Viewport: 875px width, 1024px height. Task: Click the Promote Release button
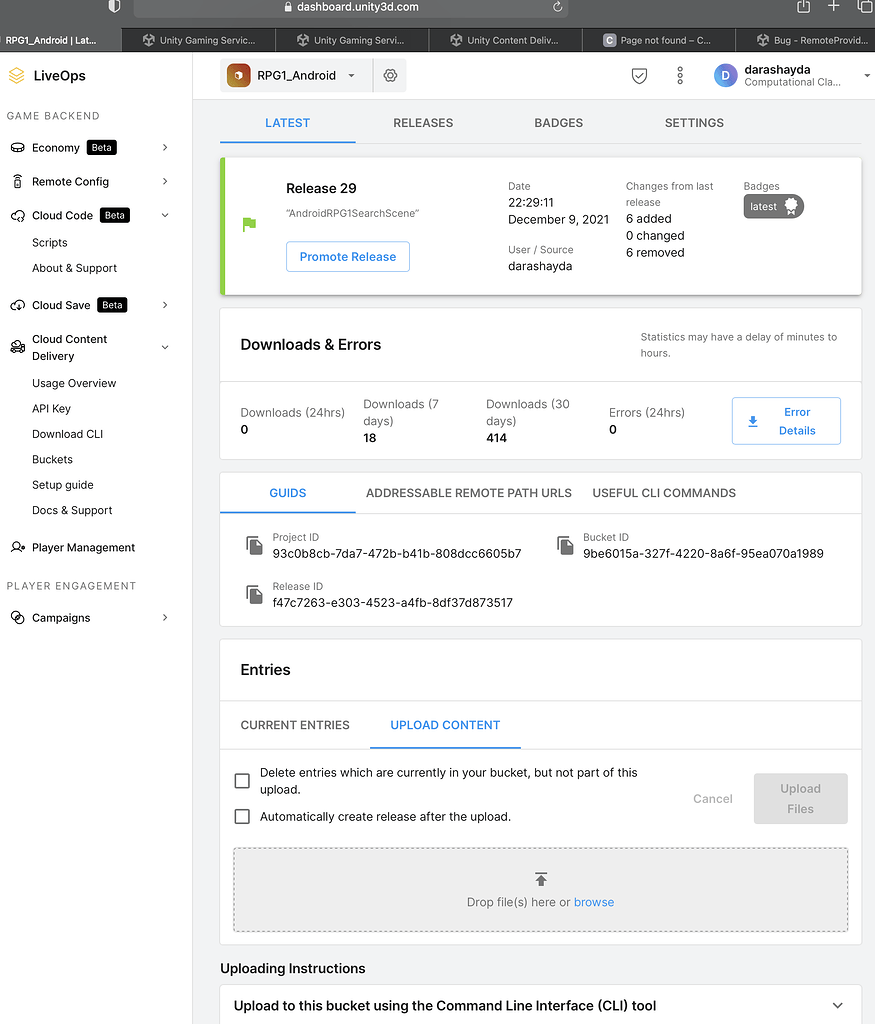[347, 256]
